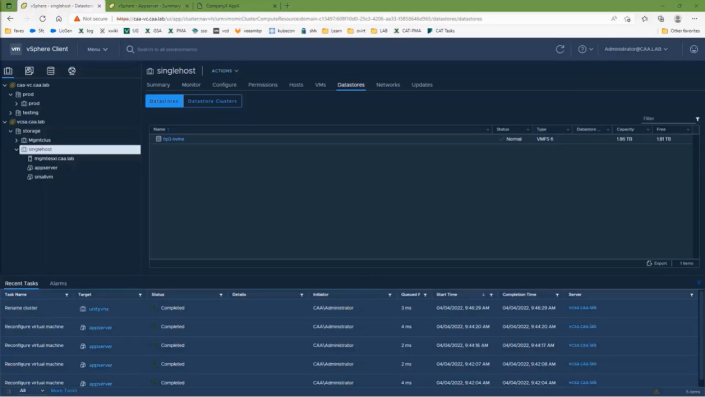This screenshot has height=397, width=705.
Task: Collapse the storage datacenter node
Action: point(11,131)
